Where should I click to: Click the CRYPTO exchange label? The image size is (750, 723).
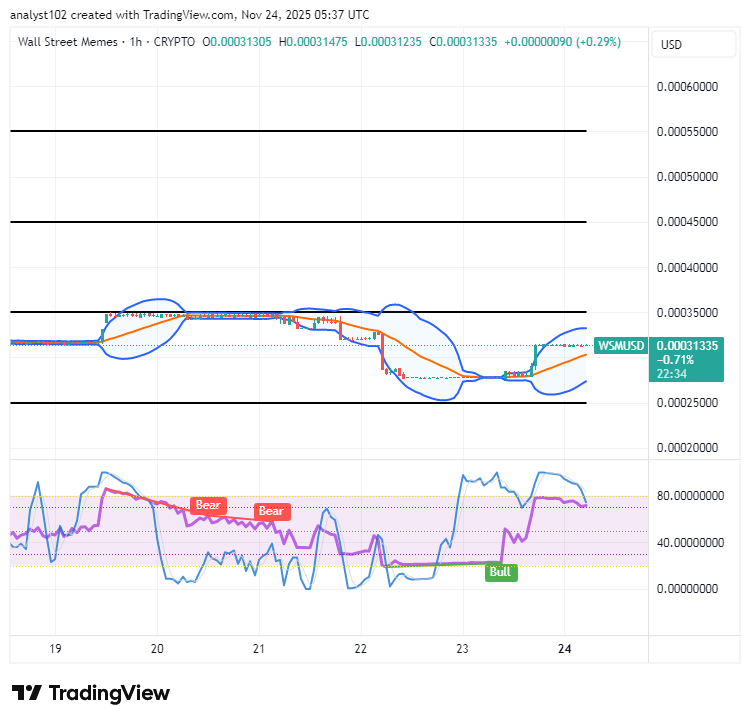pyautogui.click(x=174, y=42)
